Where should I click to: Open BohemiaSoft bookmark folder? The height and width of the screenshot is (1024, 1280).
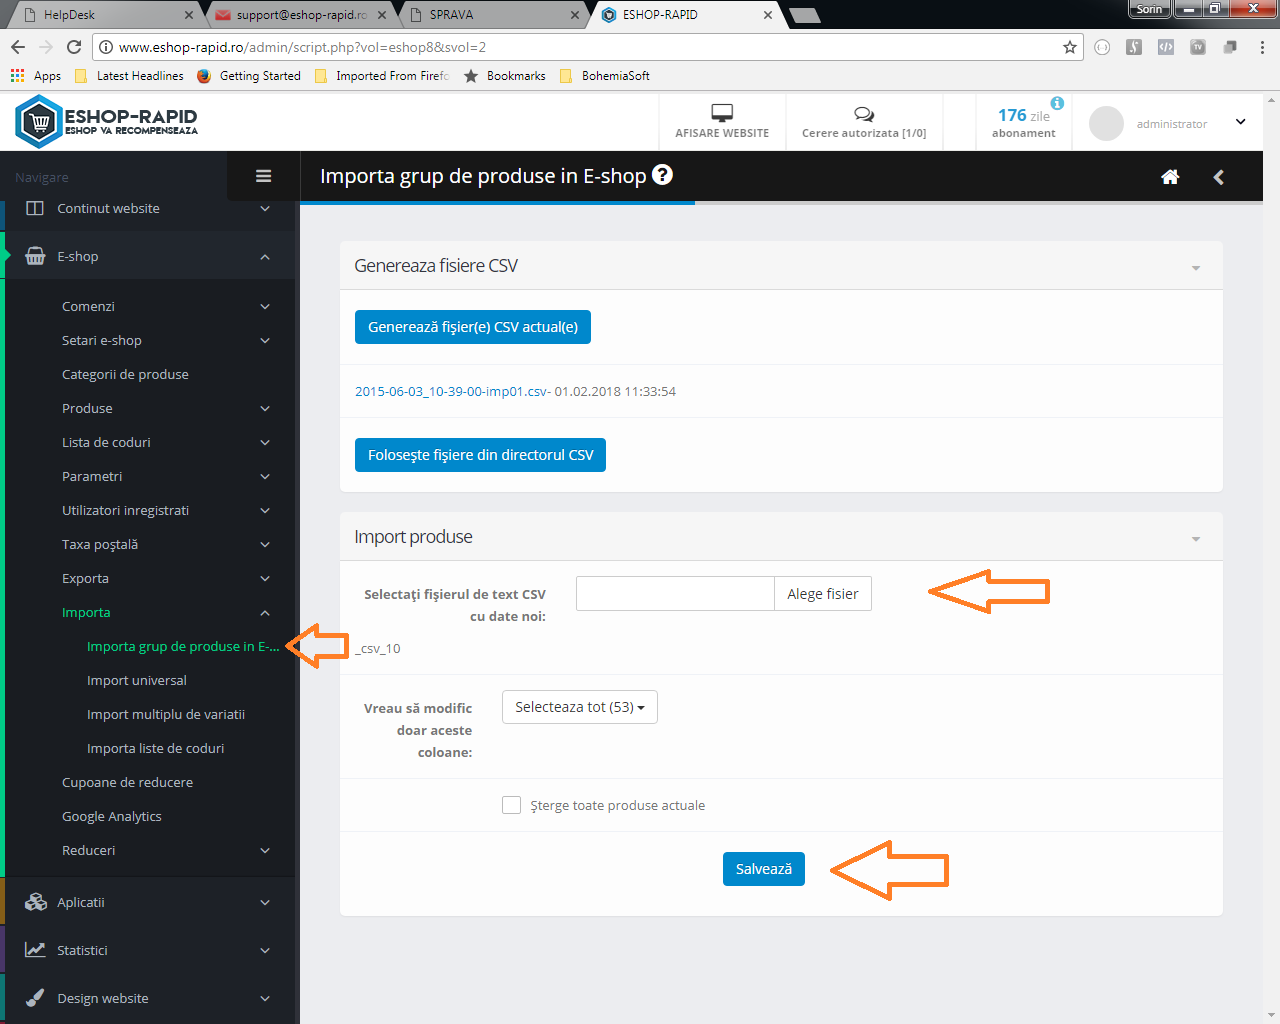605,76
